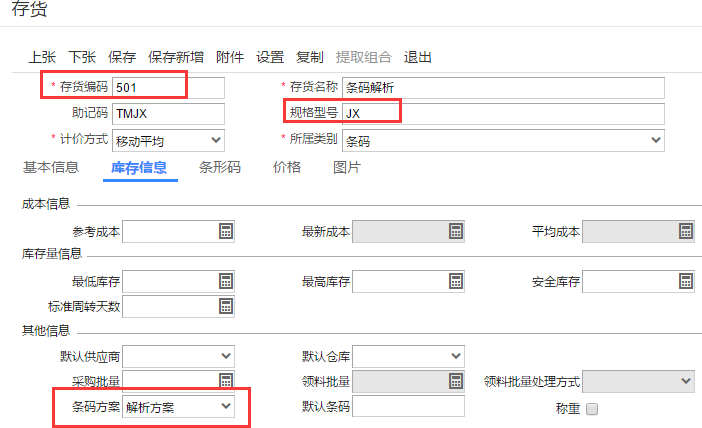Open the 价格 tab
Viewport: 702px width, 428px height.
pyautogui.click(x=287, y=167)
